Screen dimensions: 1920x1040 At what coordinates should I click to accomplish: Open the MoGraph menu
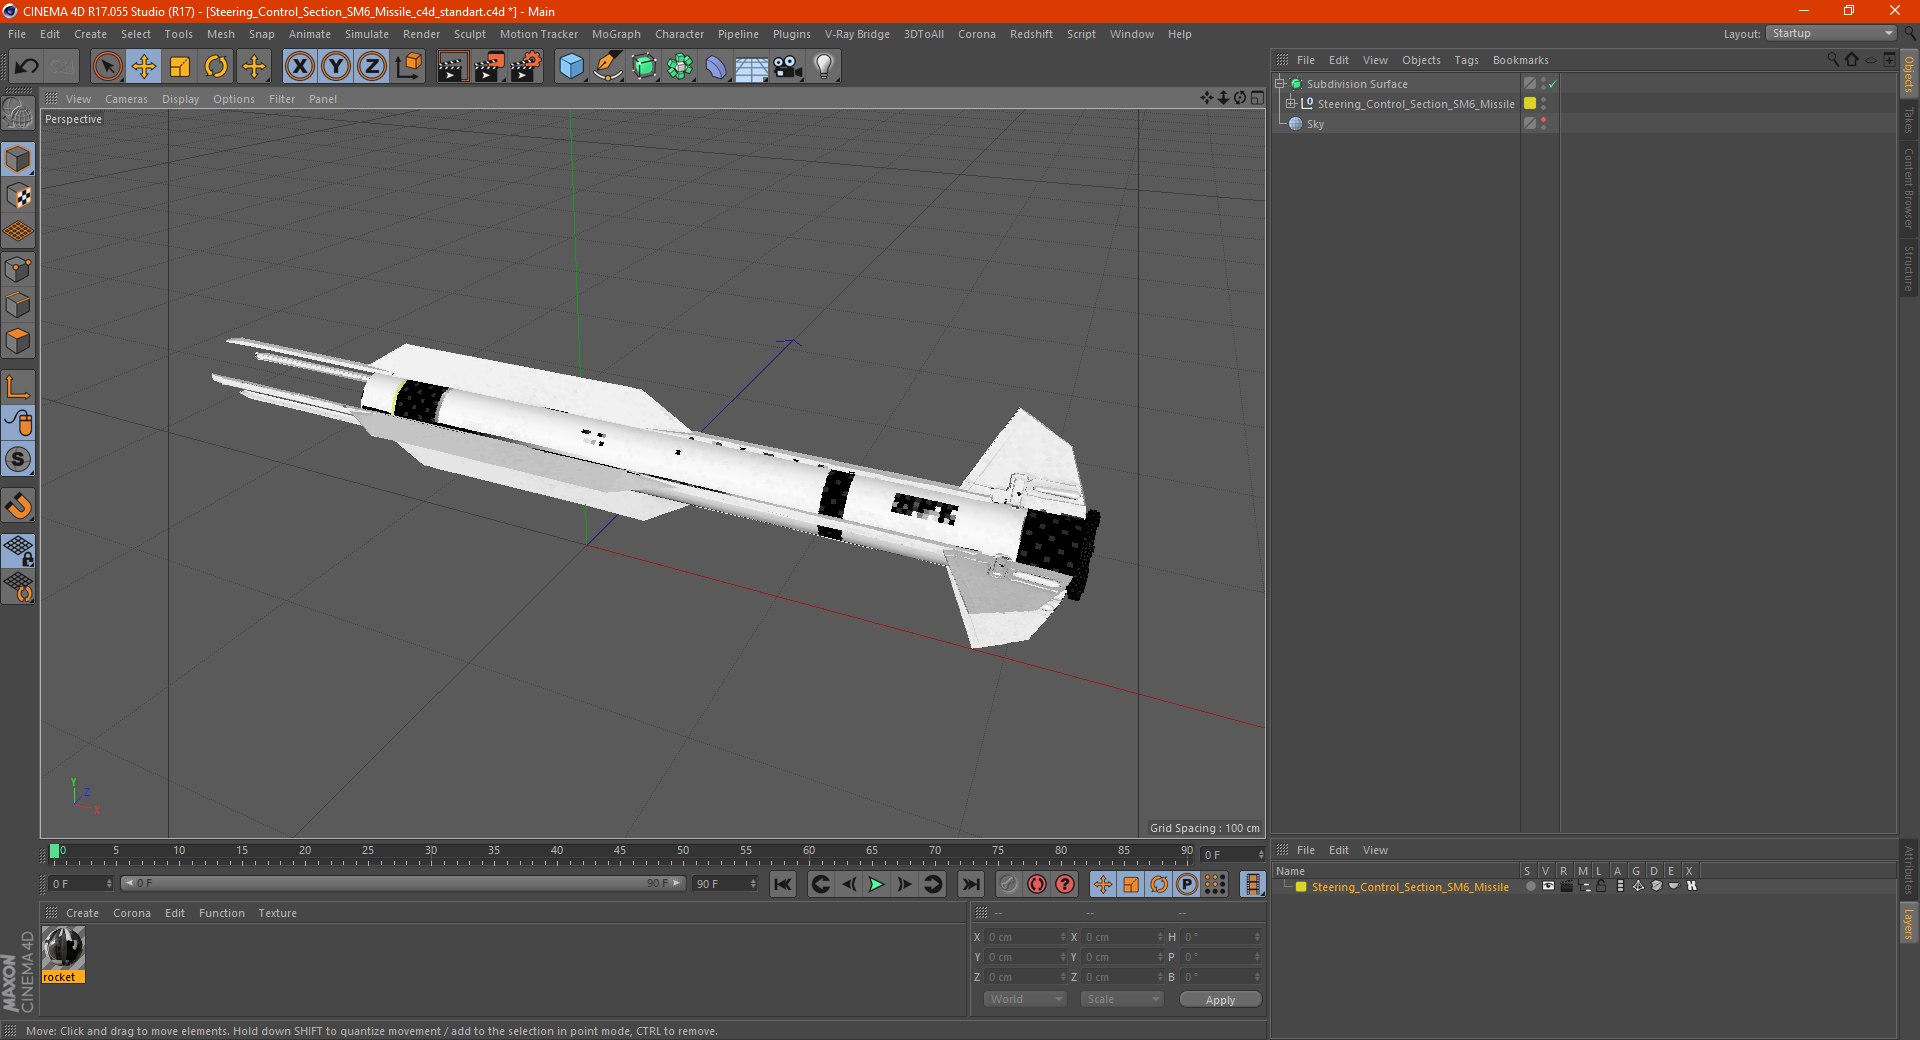point(616,34)
